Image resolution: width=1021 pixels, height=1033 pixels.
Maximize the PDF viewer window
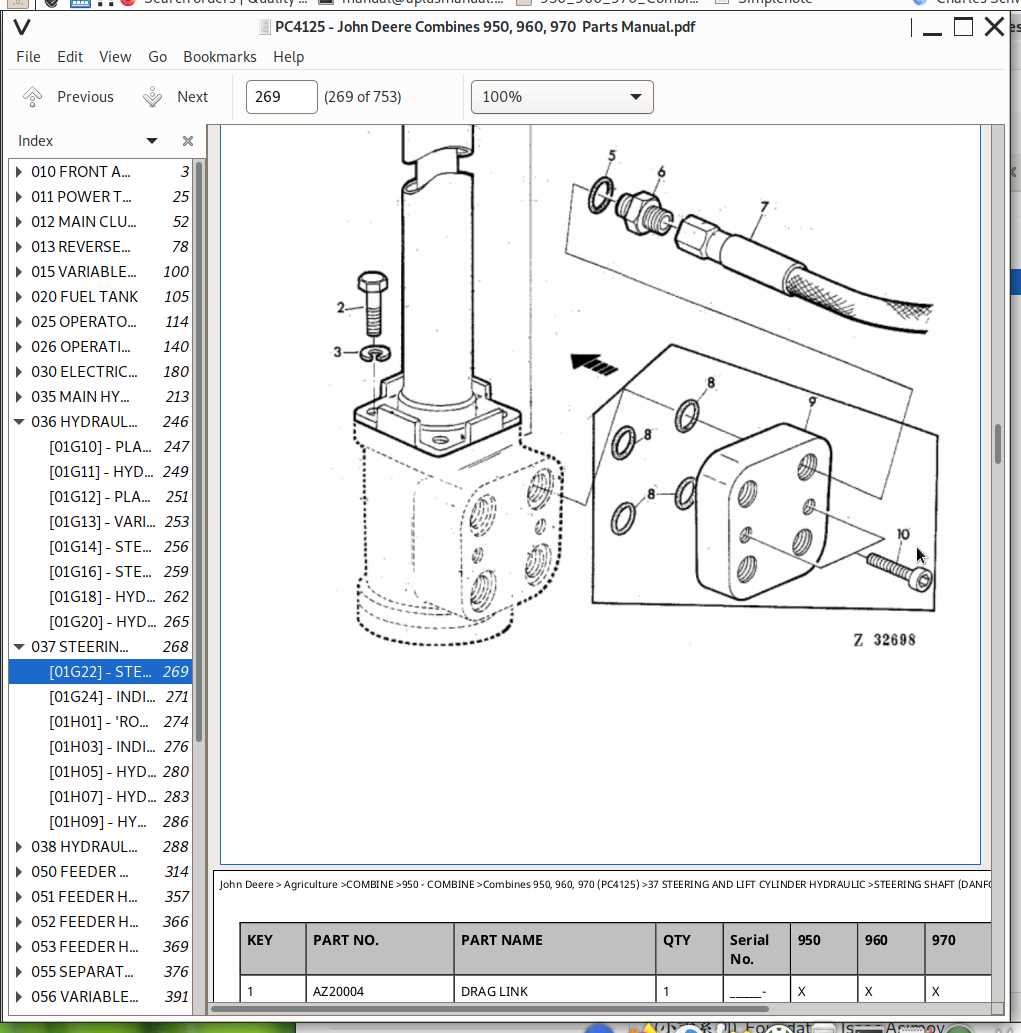(x=963, y=27)
